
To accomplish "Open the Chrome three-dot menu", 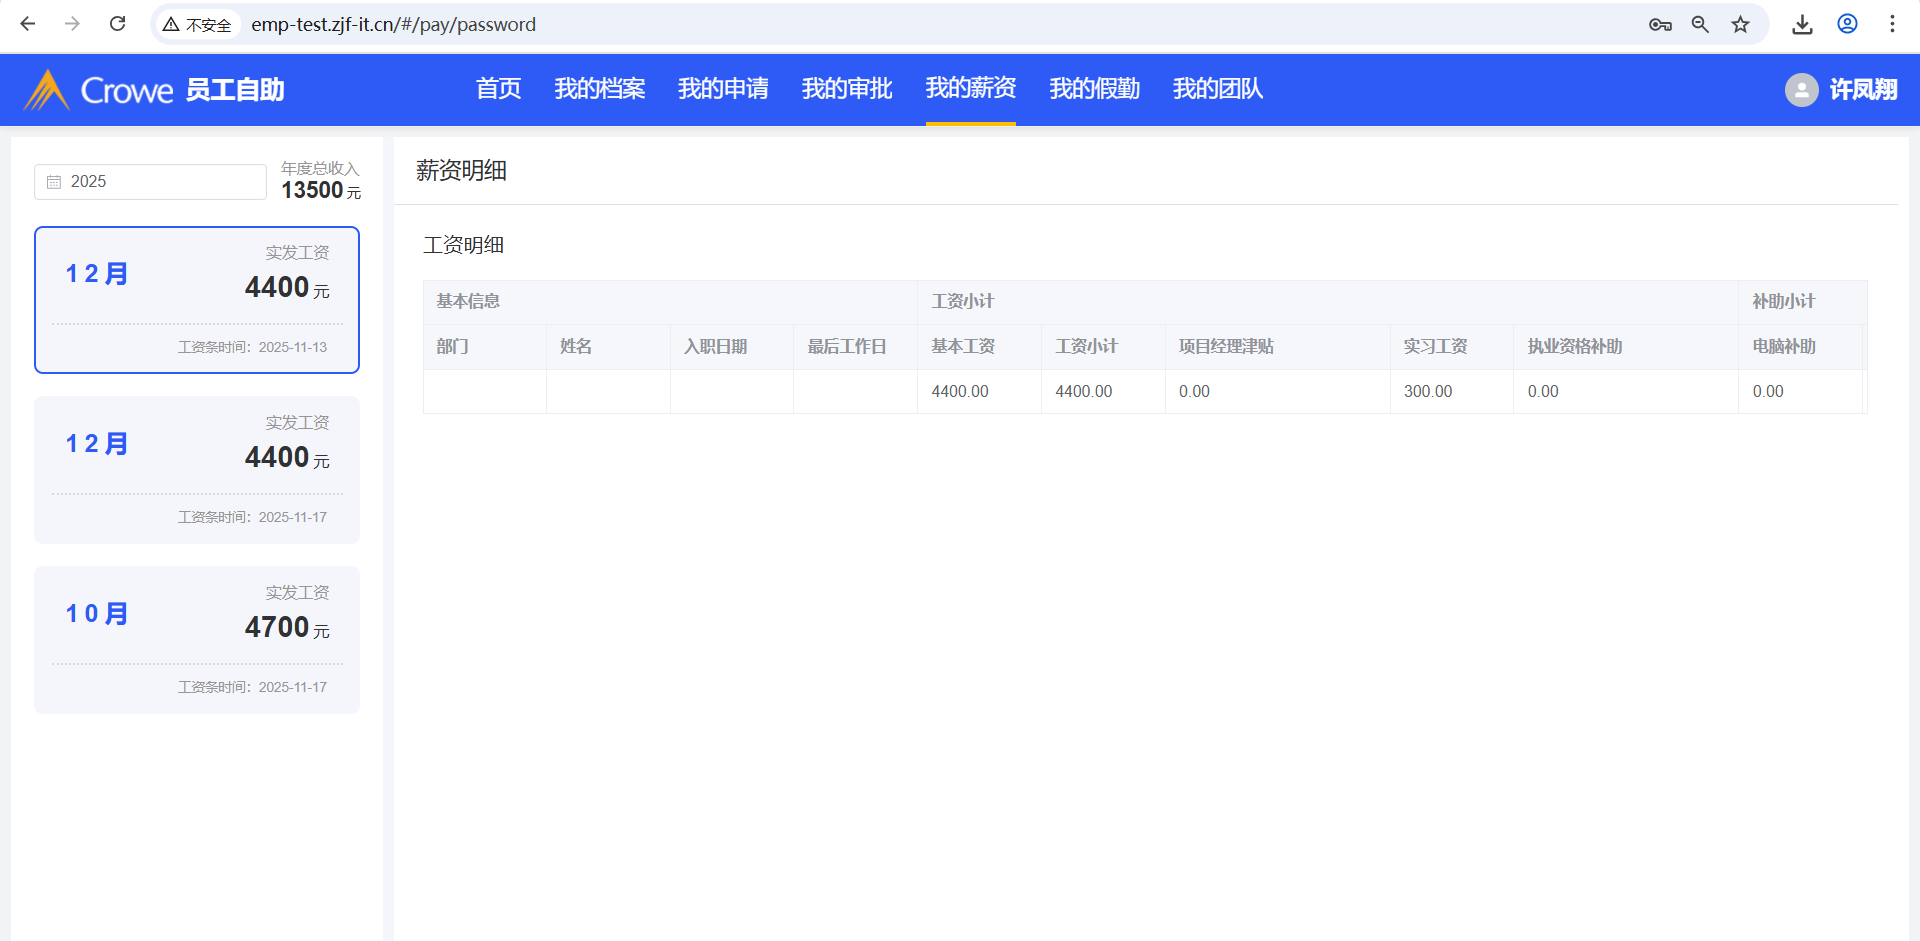I will pos(1892,24).
